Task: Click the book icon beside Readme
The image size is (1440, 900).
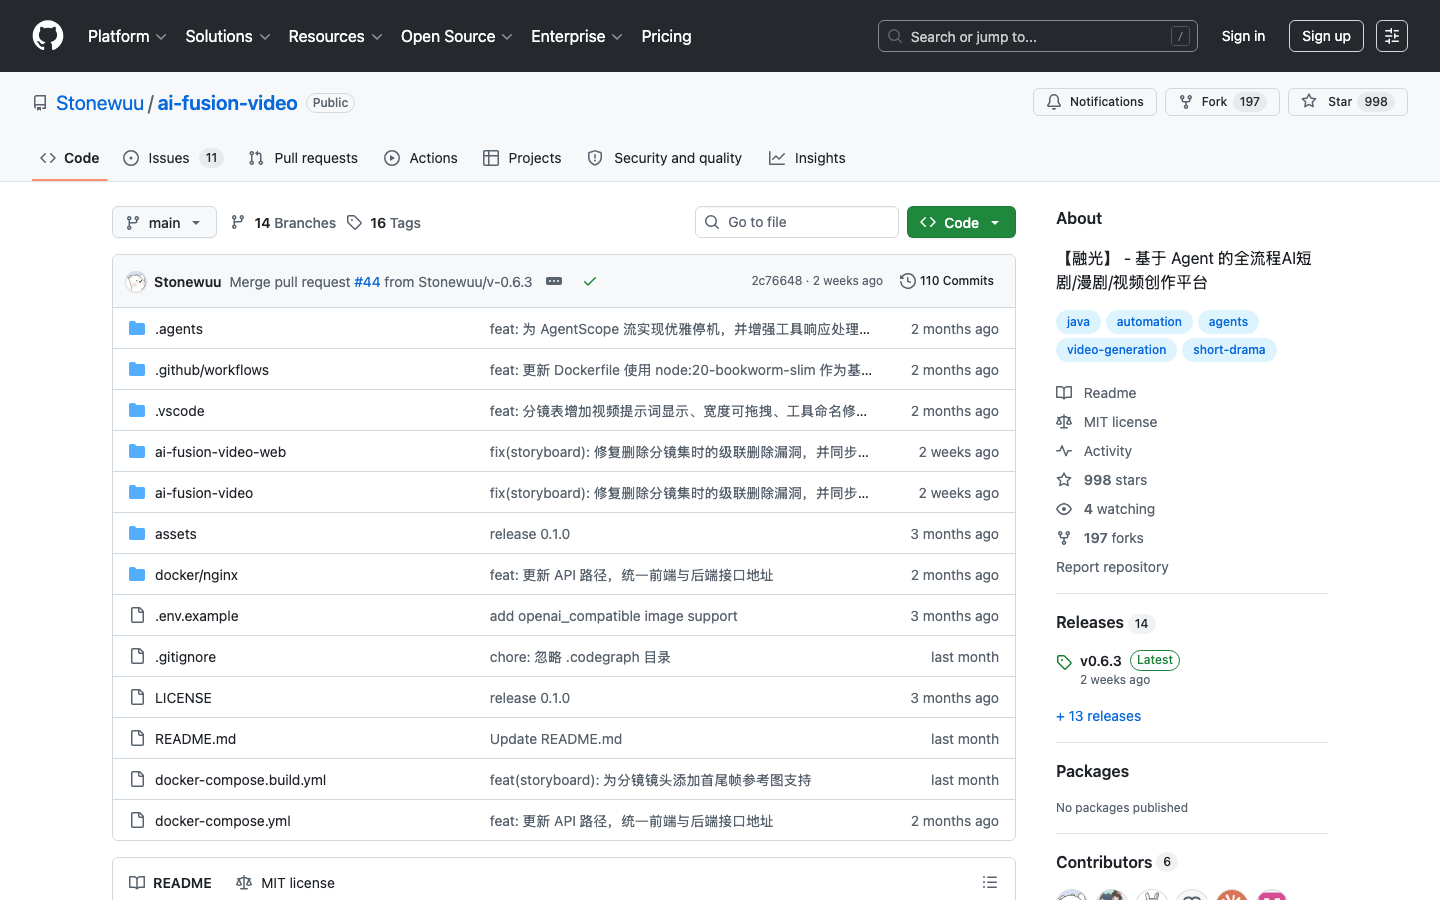Action: pyautogui.click(x=1064, y=393)
